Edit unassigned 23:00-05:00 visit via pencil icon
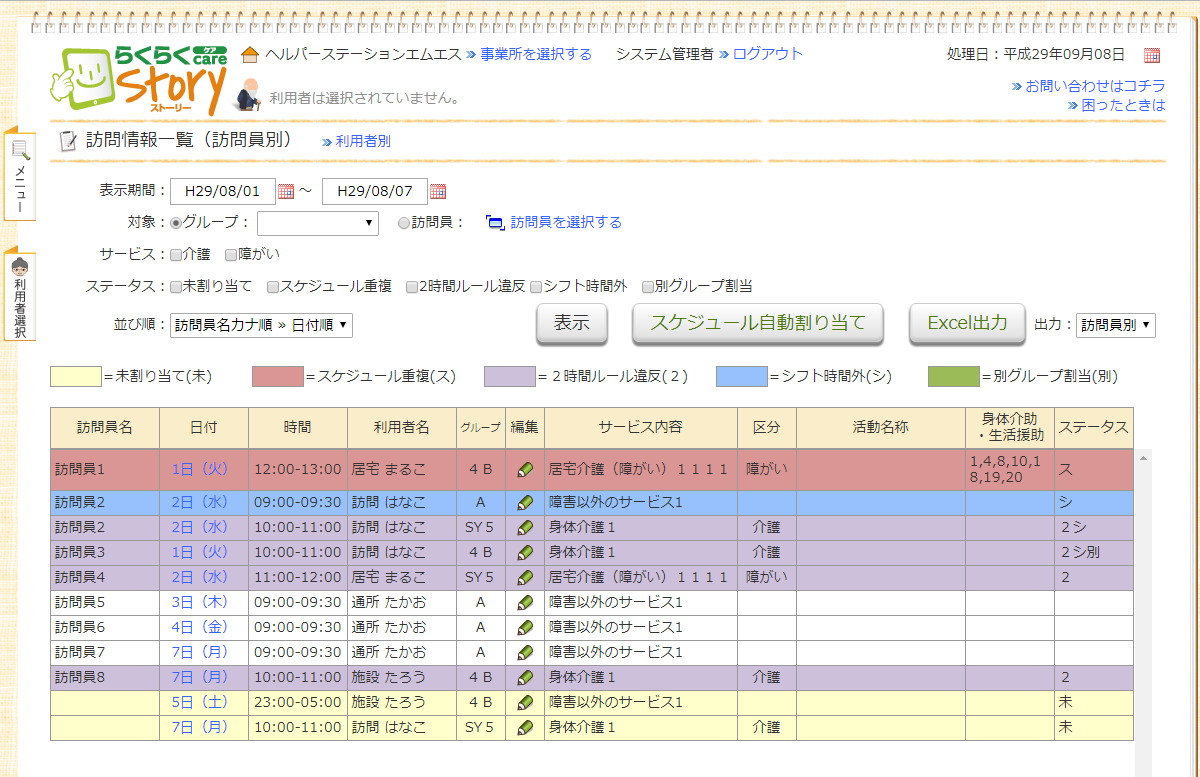Image resolution: width=1200 pixels, height=777 pixels. tap(525, 702)
